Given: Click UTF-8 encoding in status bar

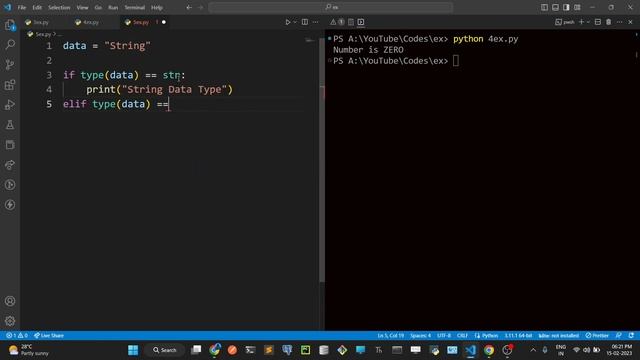Looking at the screenshot, I should [444, 336].
